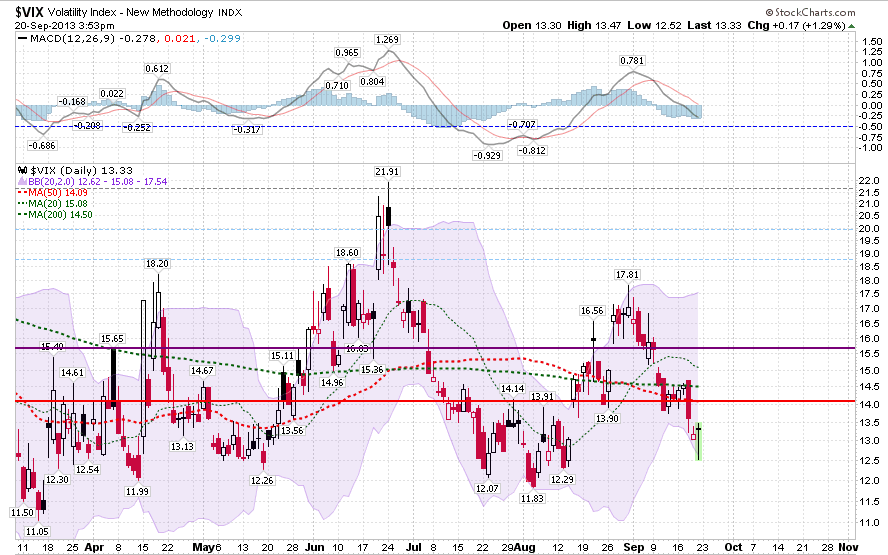Click the 18.60 price label
This screenshot has width=888, height=555.
(x=347, y=253)
